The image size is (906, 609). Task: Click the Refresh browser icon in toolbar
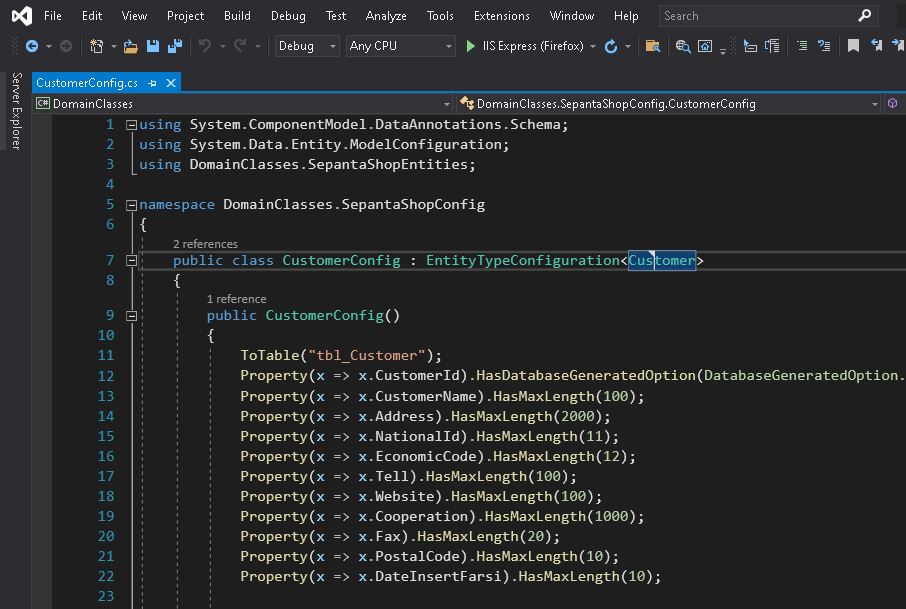611,46
